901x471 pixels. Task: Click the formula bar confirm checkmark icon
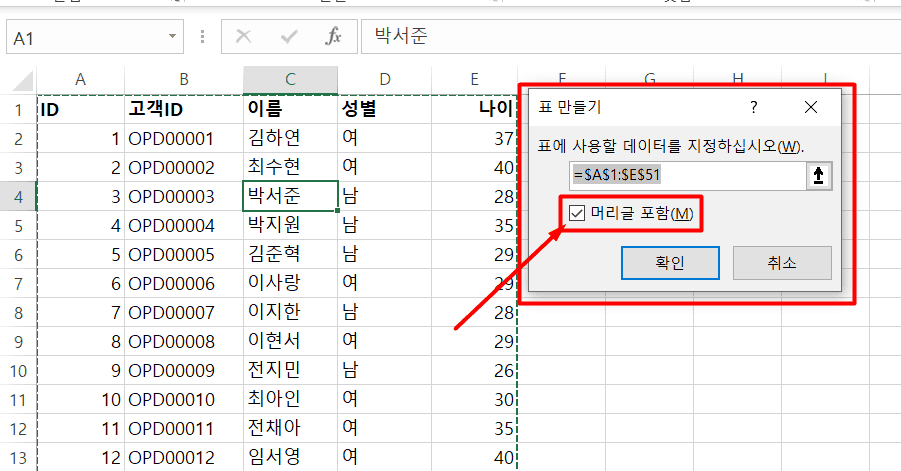point(288,37)
